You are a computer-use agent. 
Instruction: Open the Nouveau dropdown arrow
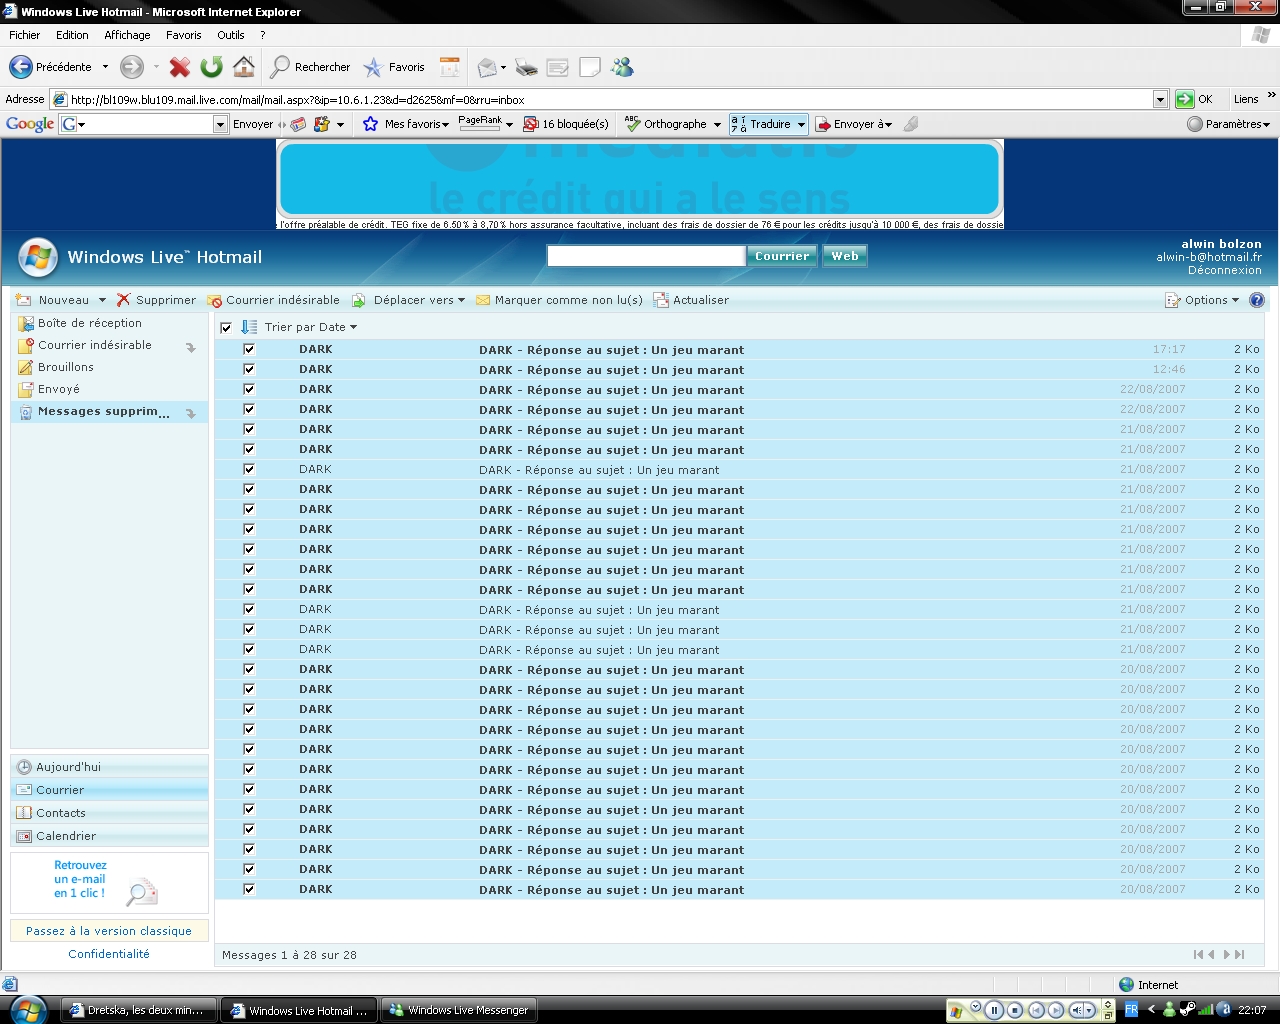(102, 300)
